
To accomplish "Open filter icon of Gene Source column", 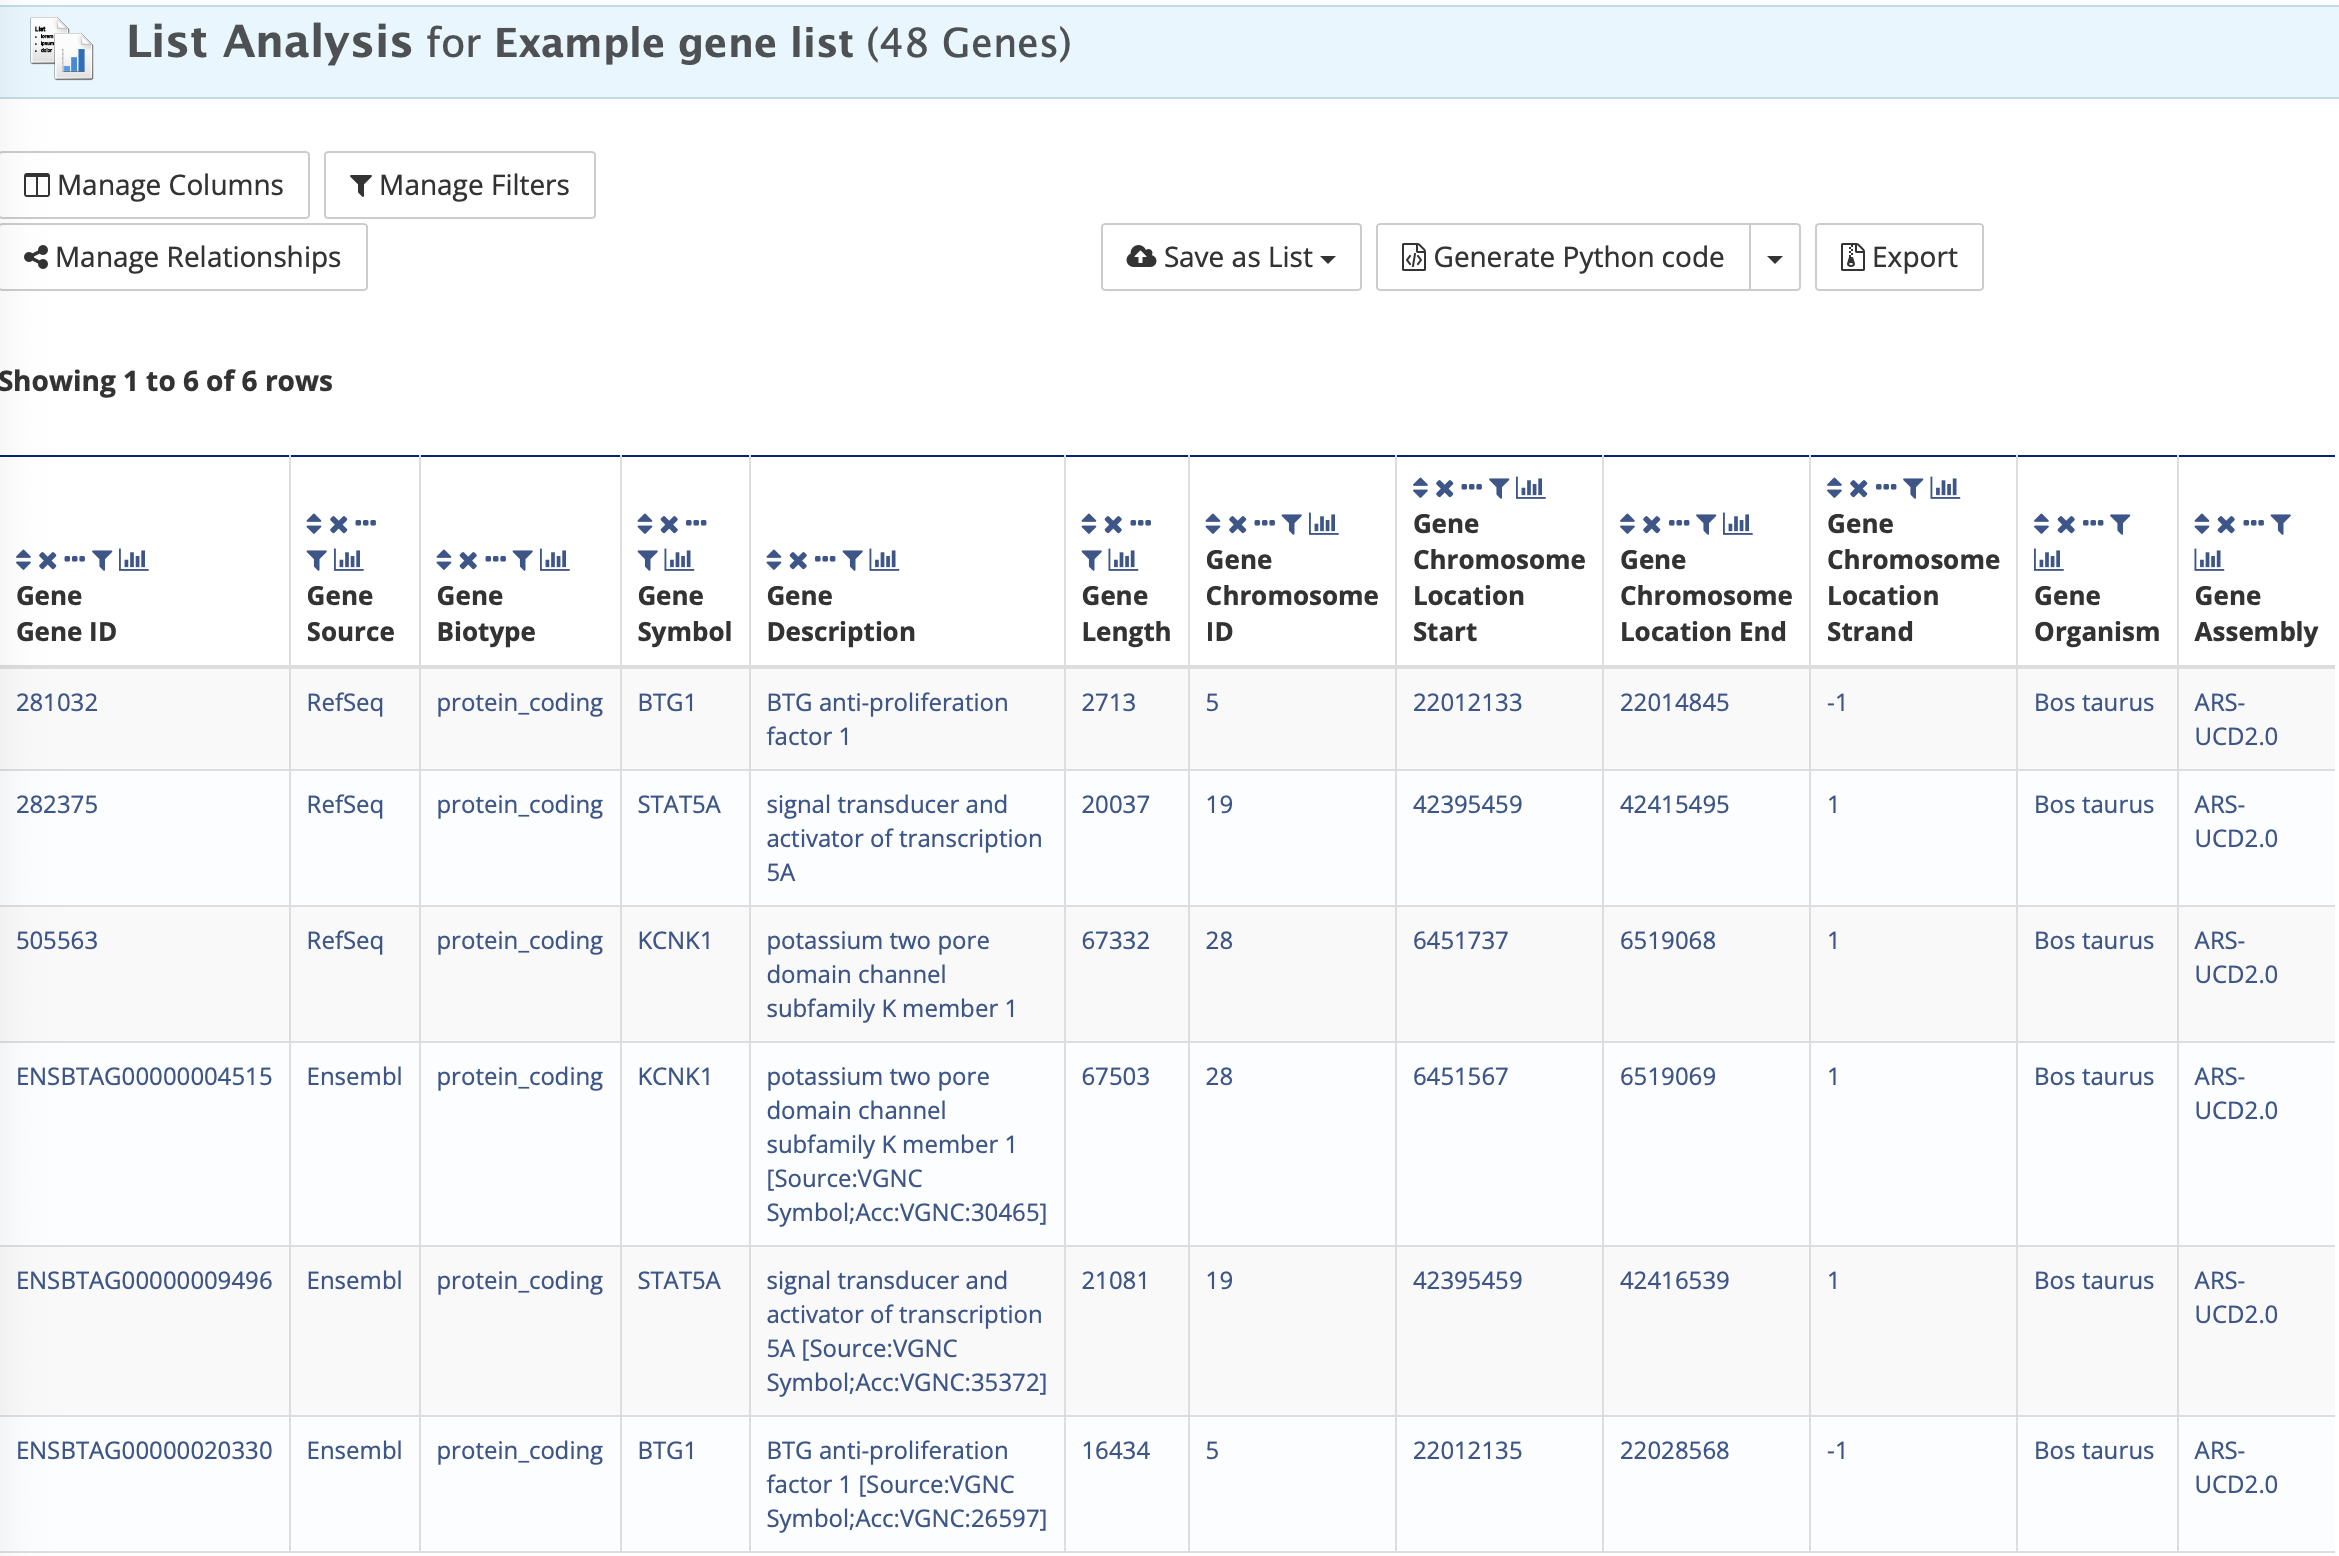I will point(316,560).
